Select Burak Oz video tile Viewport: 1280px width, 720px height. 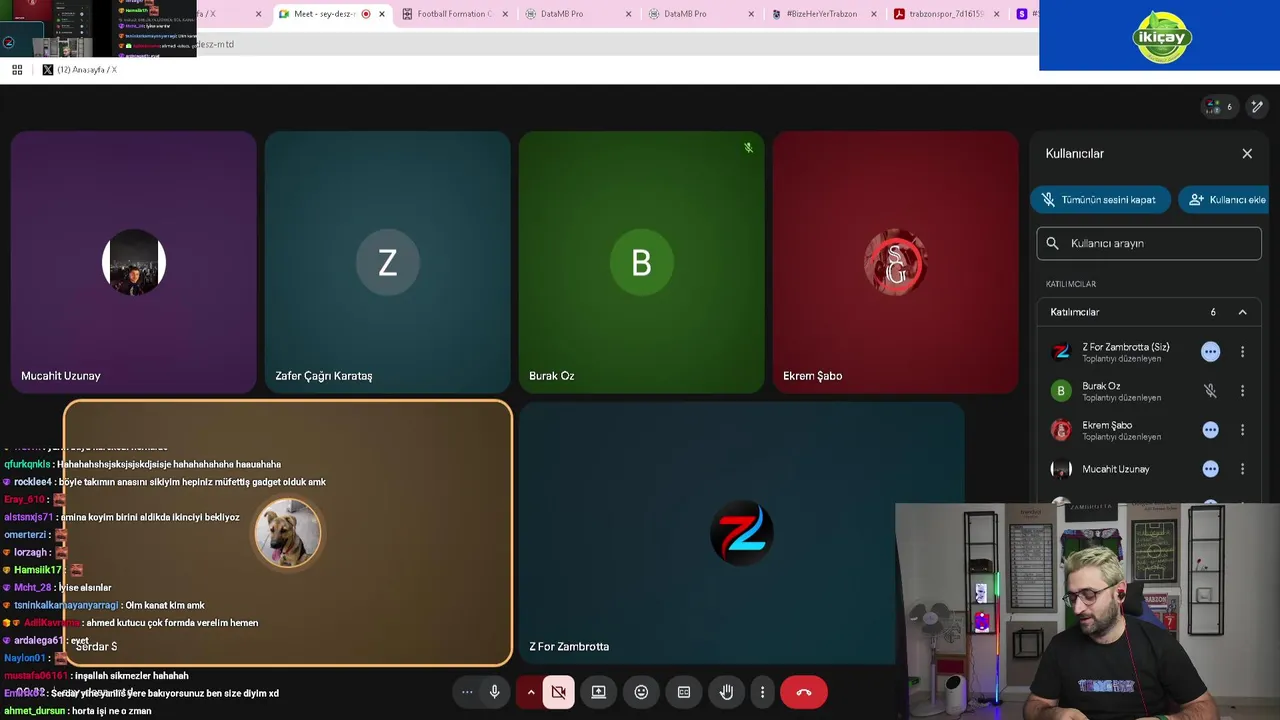point(641,262)
